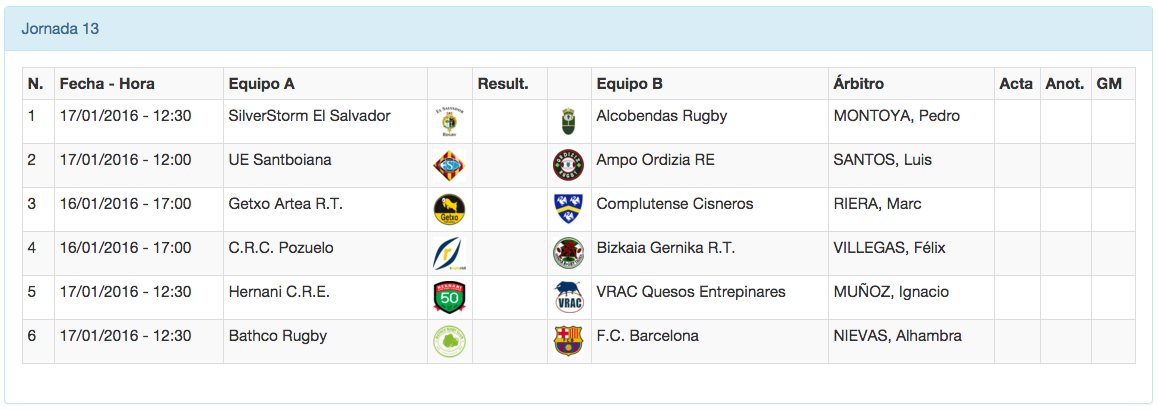1158x410 pixels.
Task: Open the SilverStorm El Salvador team name
Action: click(309, 116)
